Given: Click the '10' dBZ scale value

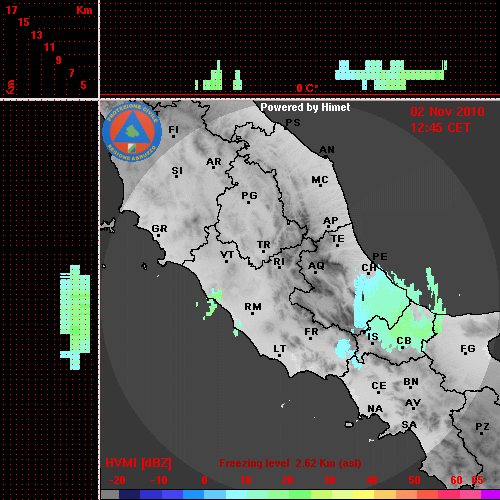Looking at the screenshot, I should point(246,480).
